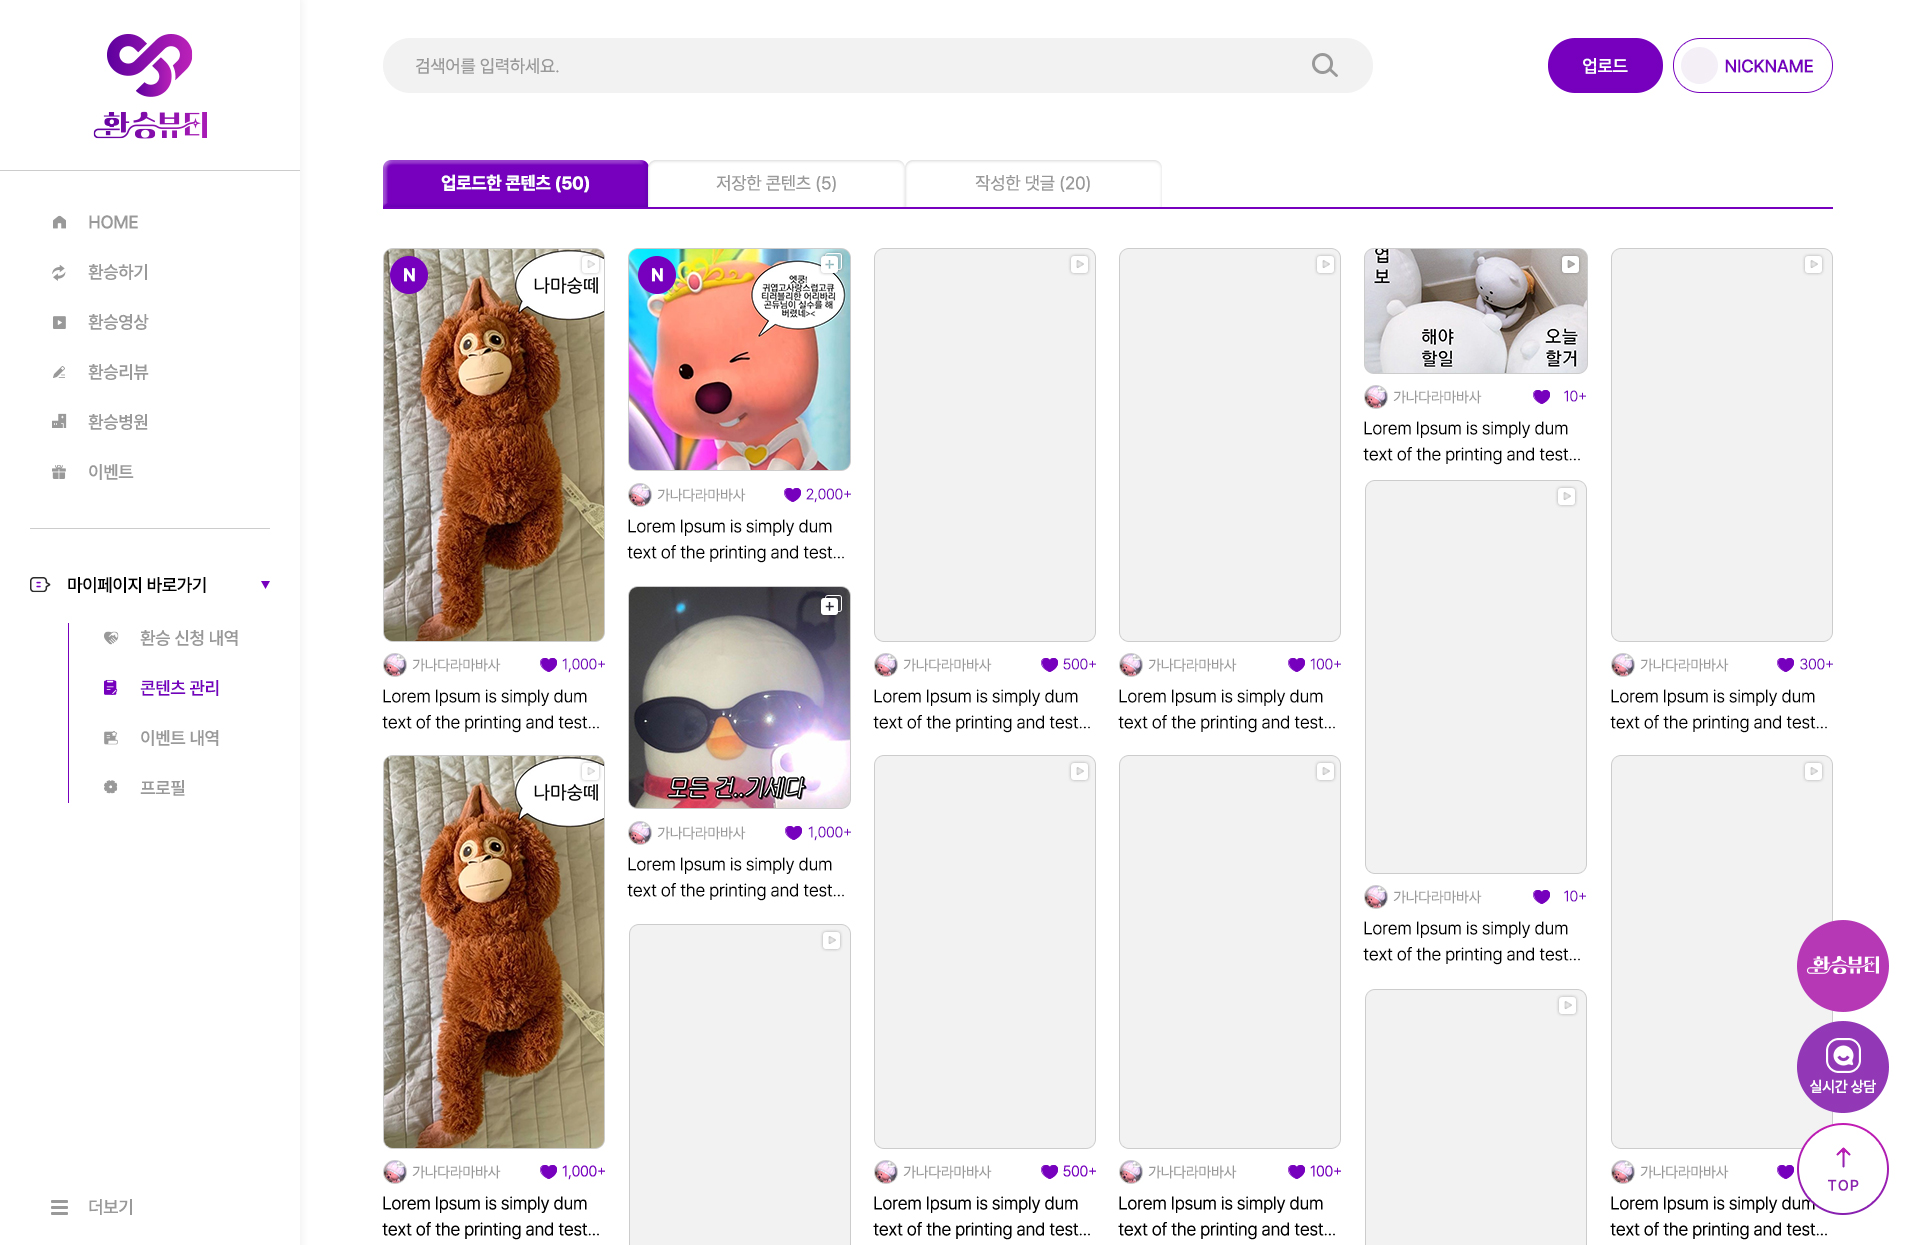
Task: Click the search magnifier icon
Action: pyautogui.click(x=1324, y=66)
